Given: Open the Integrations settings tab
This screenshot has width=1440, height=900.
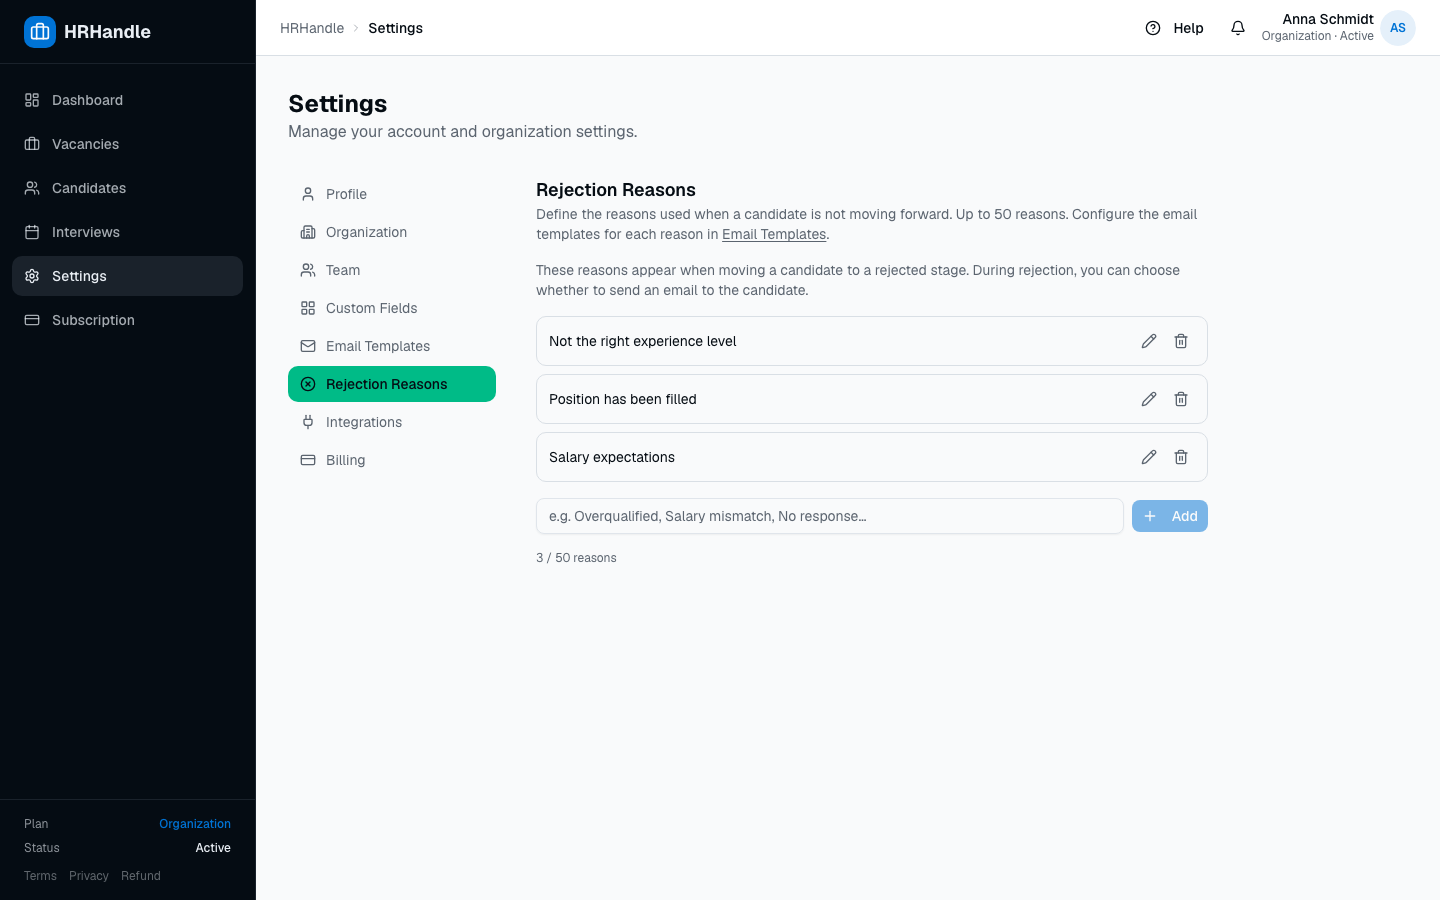Looking at the screenshot, I should point(392,422).
